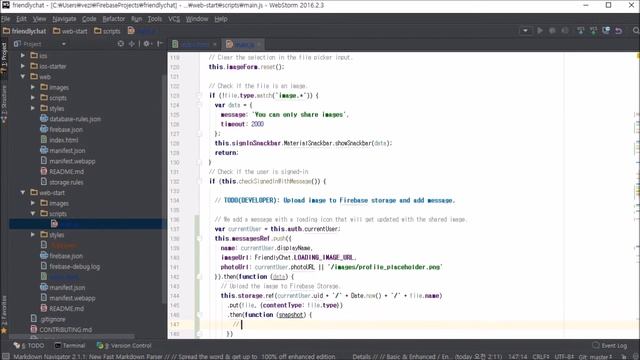Open the Event Log
This screenshot has height=360, width=640.
[x=609, y=345]
